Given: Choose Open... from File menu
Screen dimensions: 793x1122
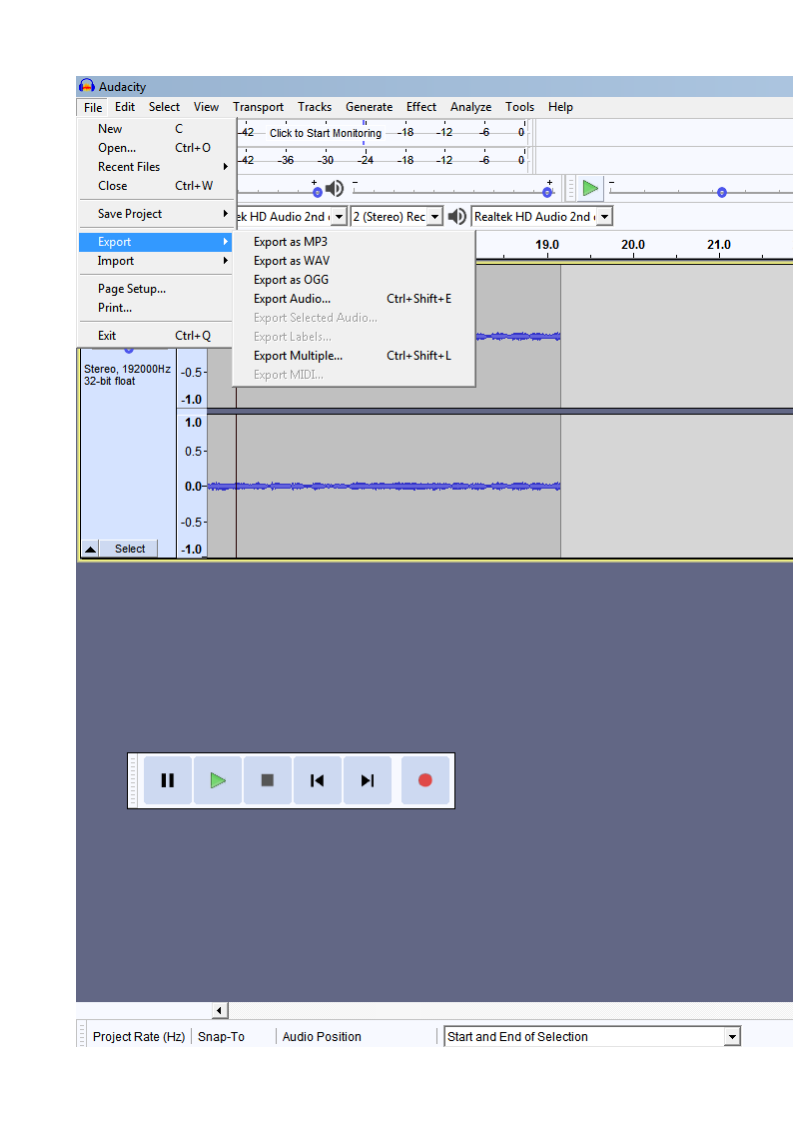Looking at the screenshot, I should click(155, 147).
